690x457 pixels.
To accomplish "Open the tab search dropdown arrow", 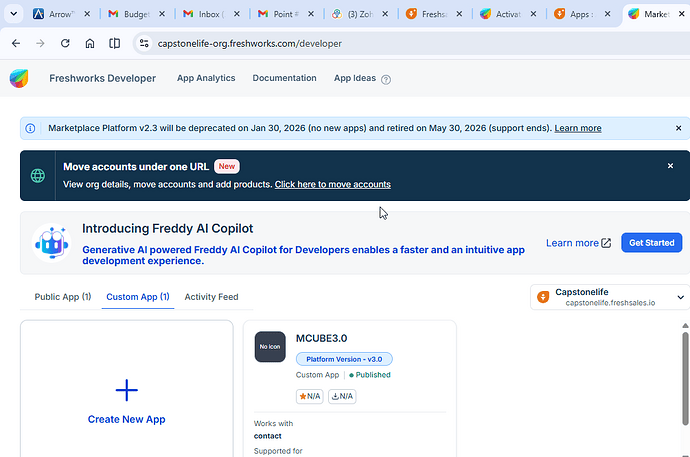I will (x=14, y=14).
